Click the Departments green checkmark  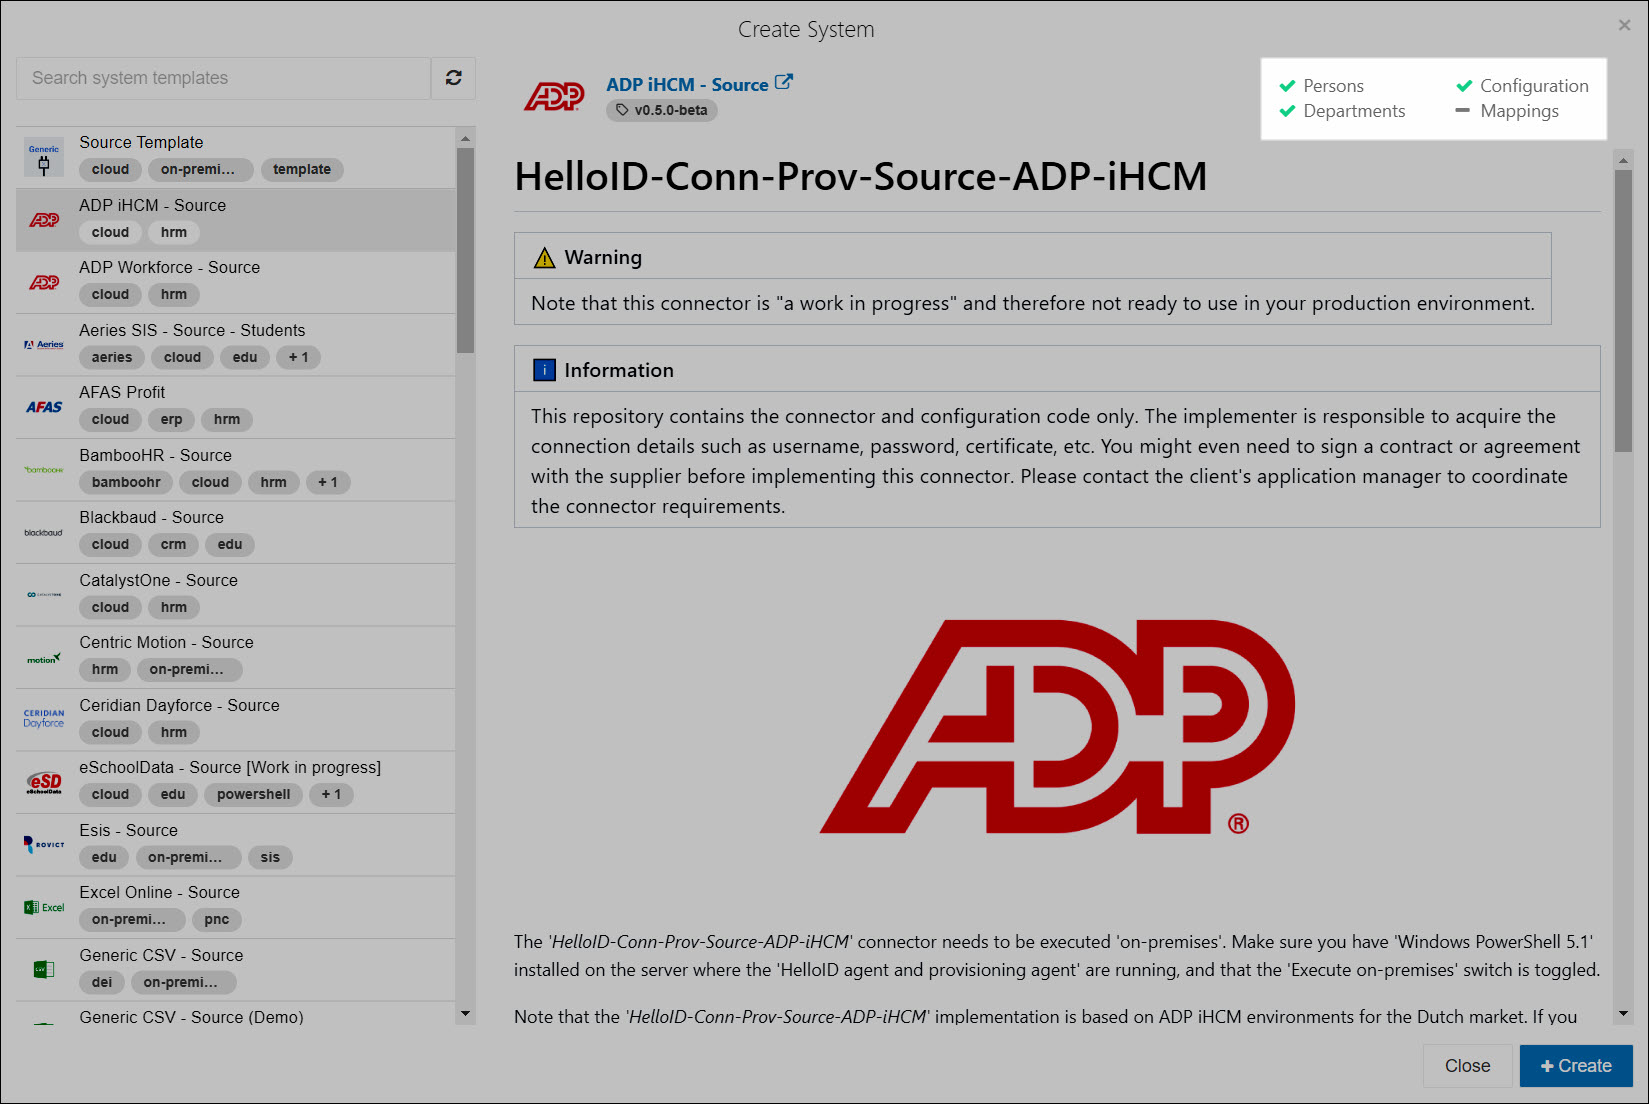[1287, 111]
